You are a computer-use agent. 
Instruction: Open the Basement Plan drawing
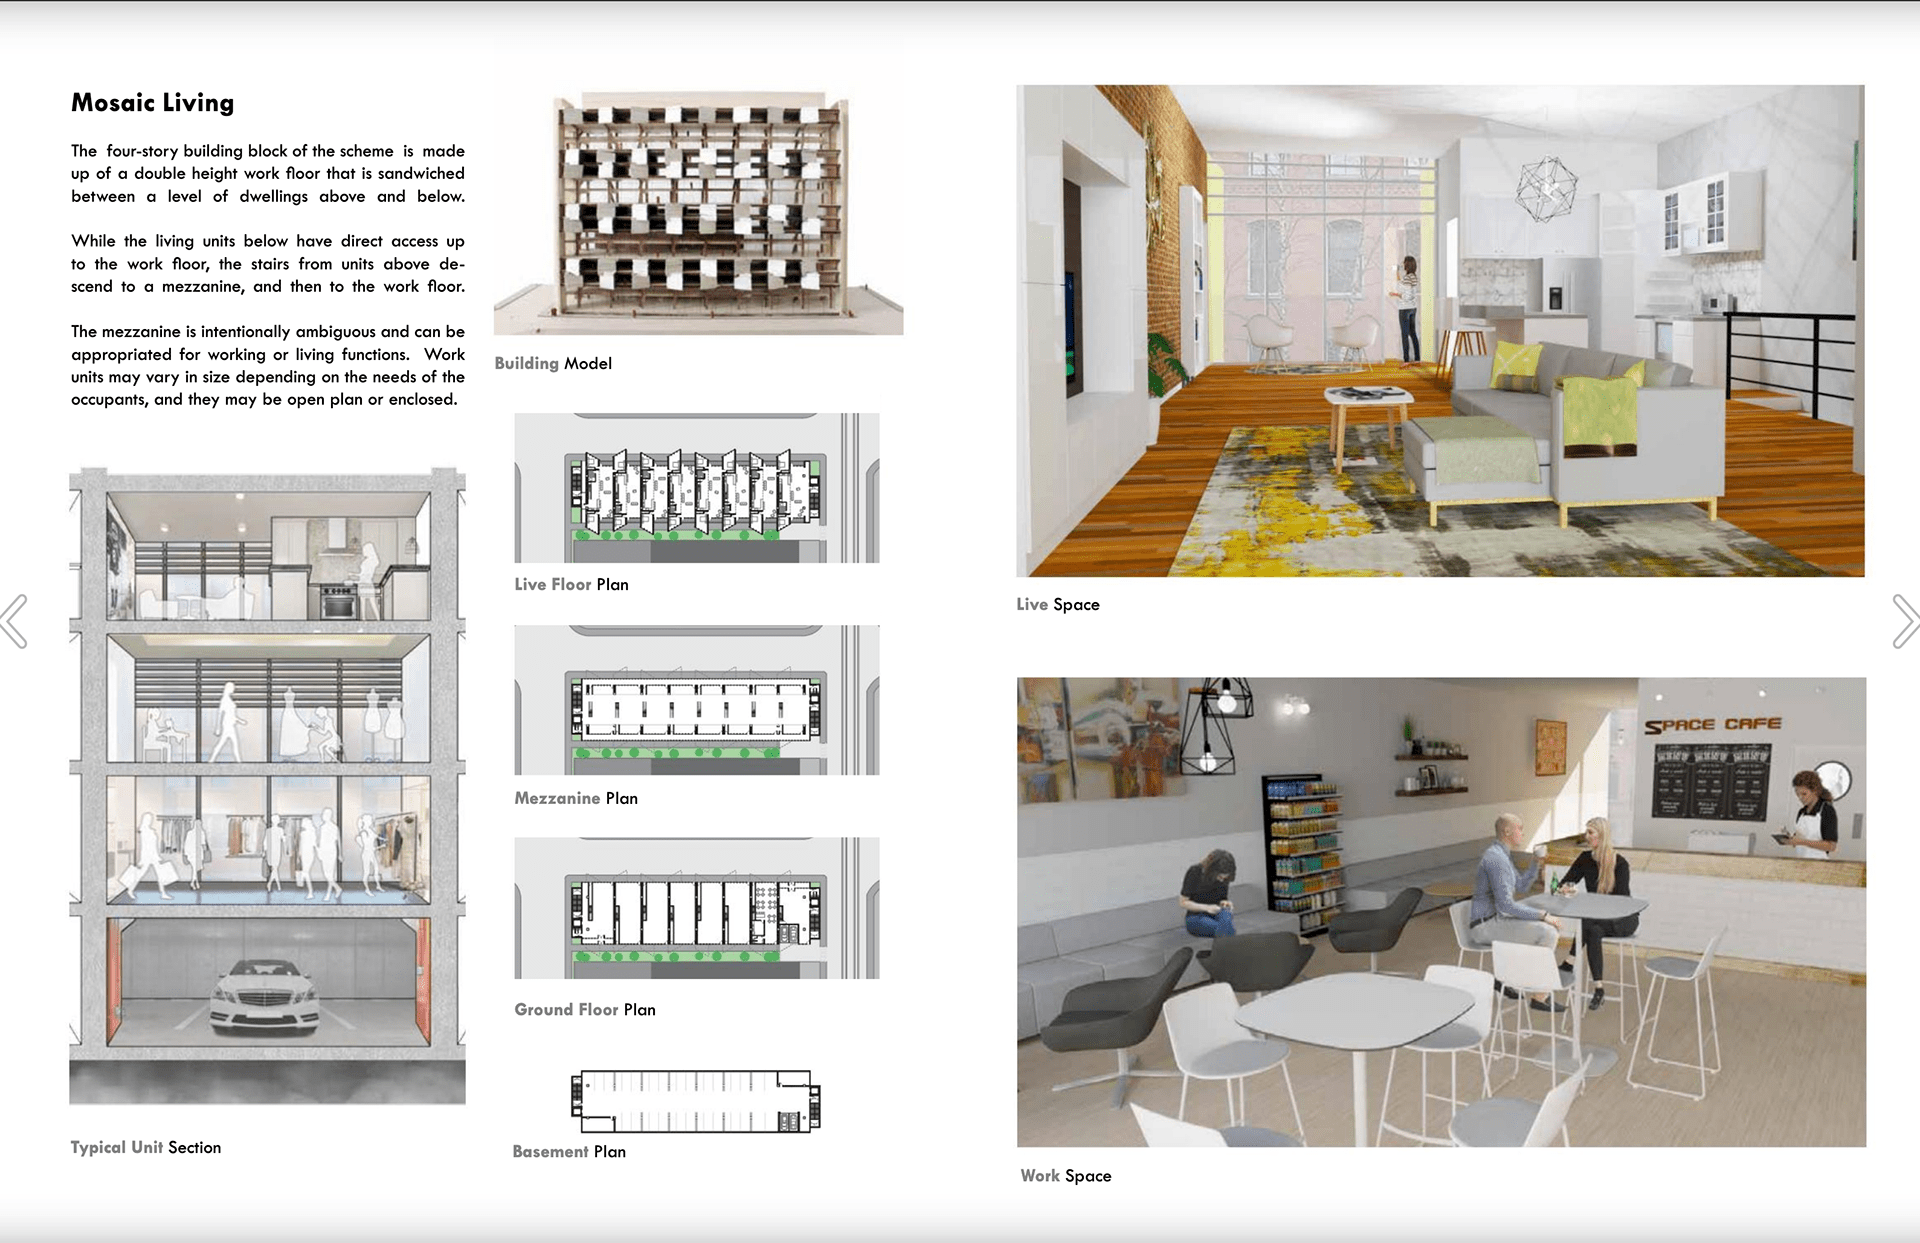pyautogui.click(x=696, y=1101)
